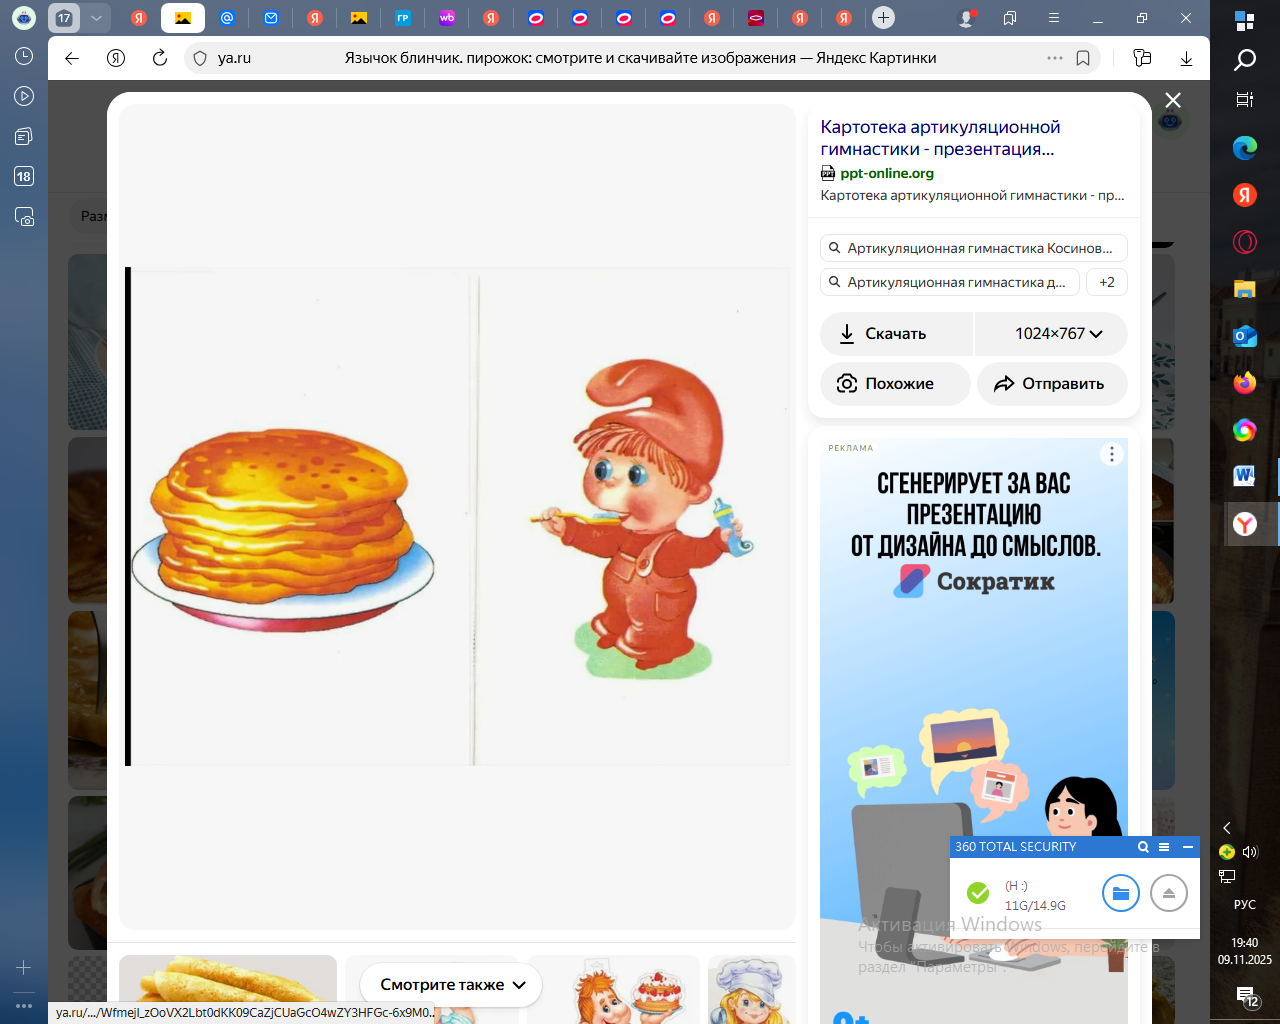Open the browser main menu (three lines)
1280x1024 pixels.
[1054, 17]
